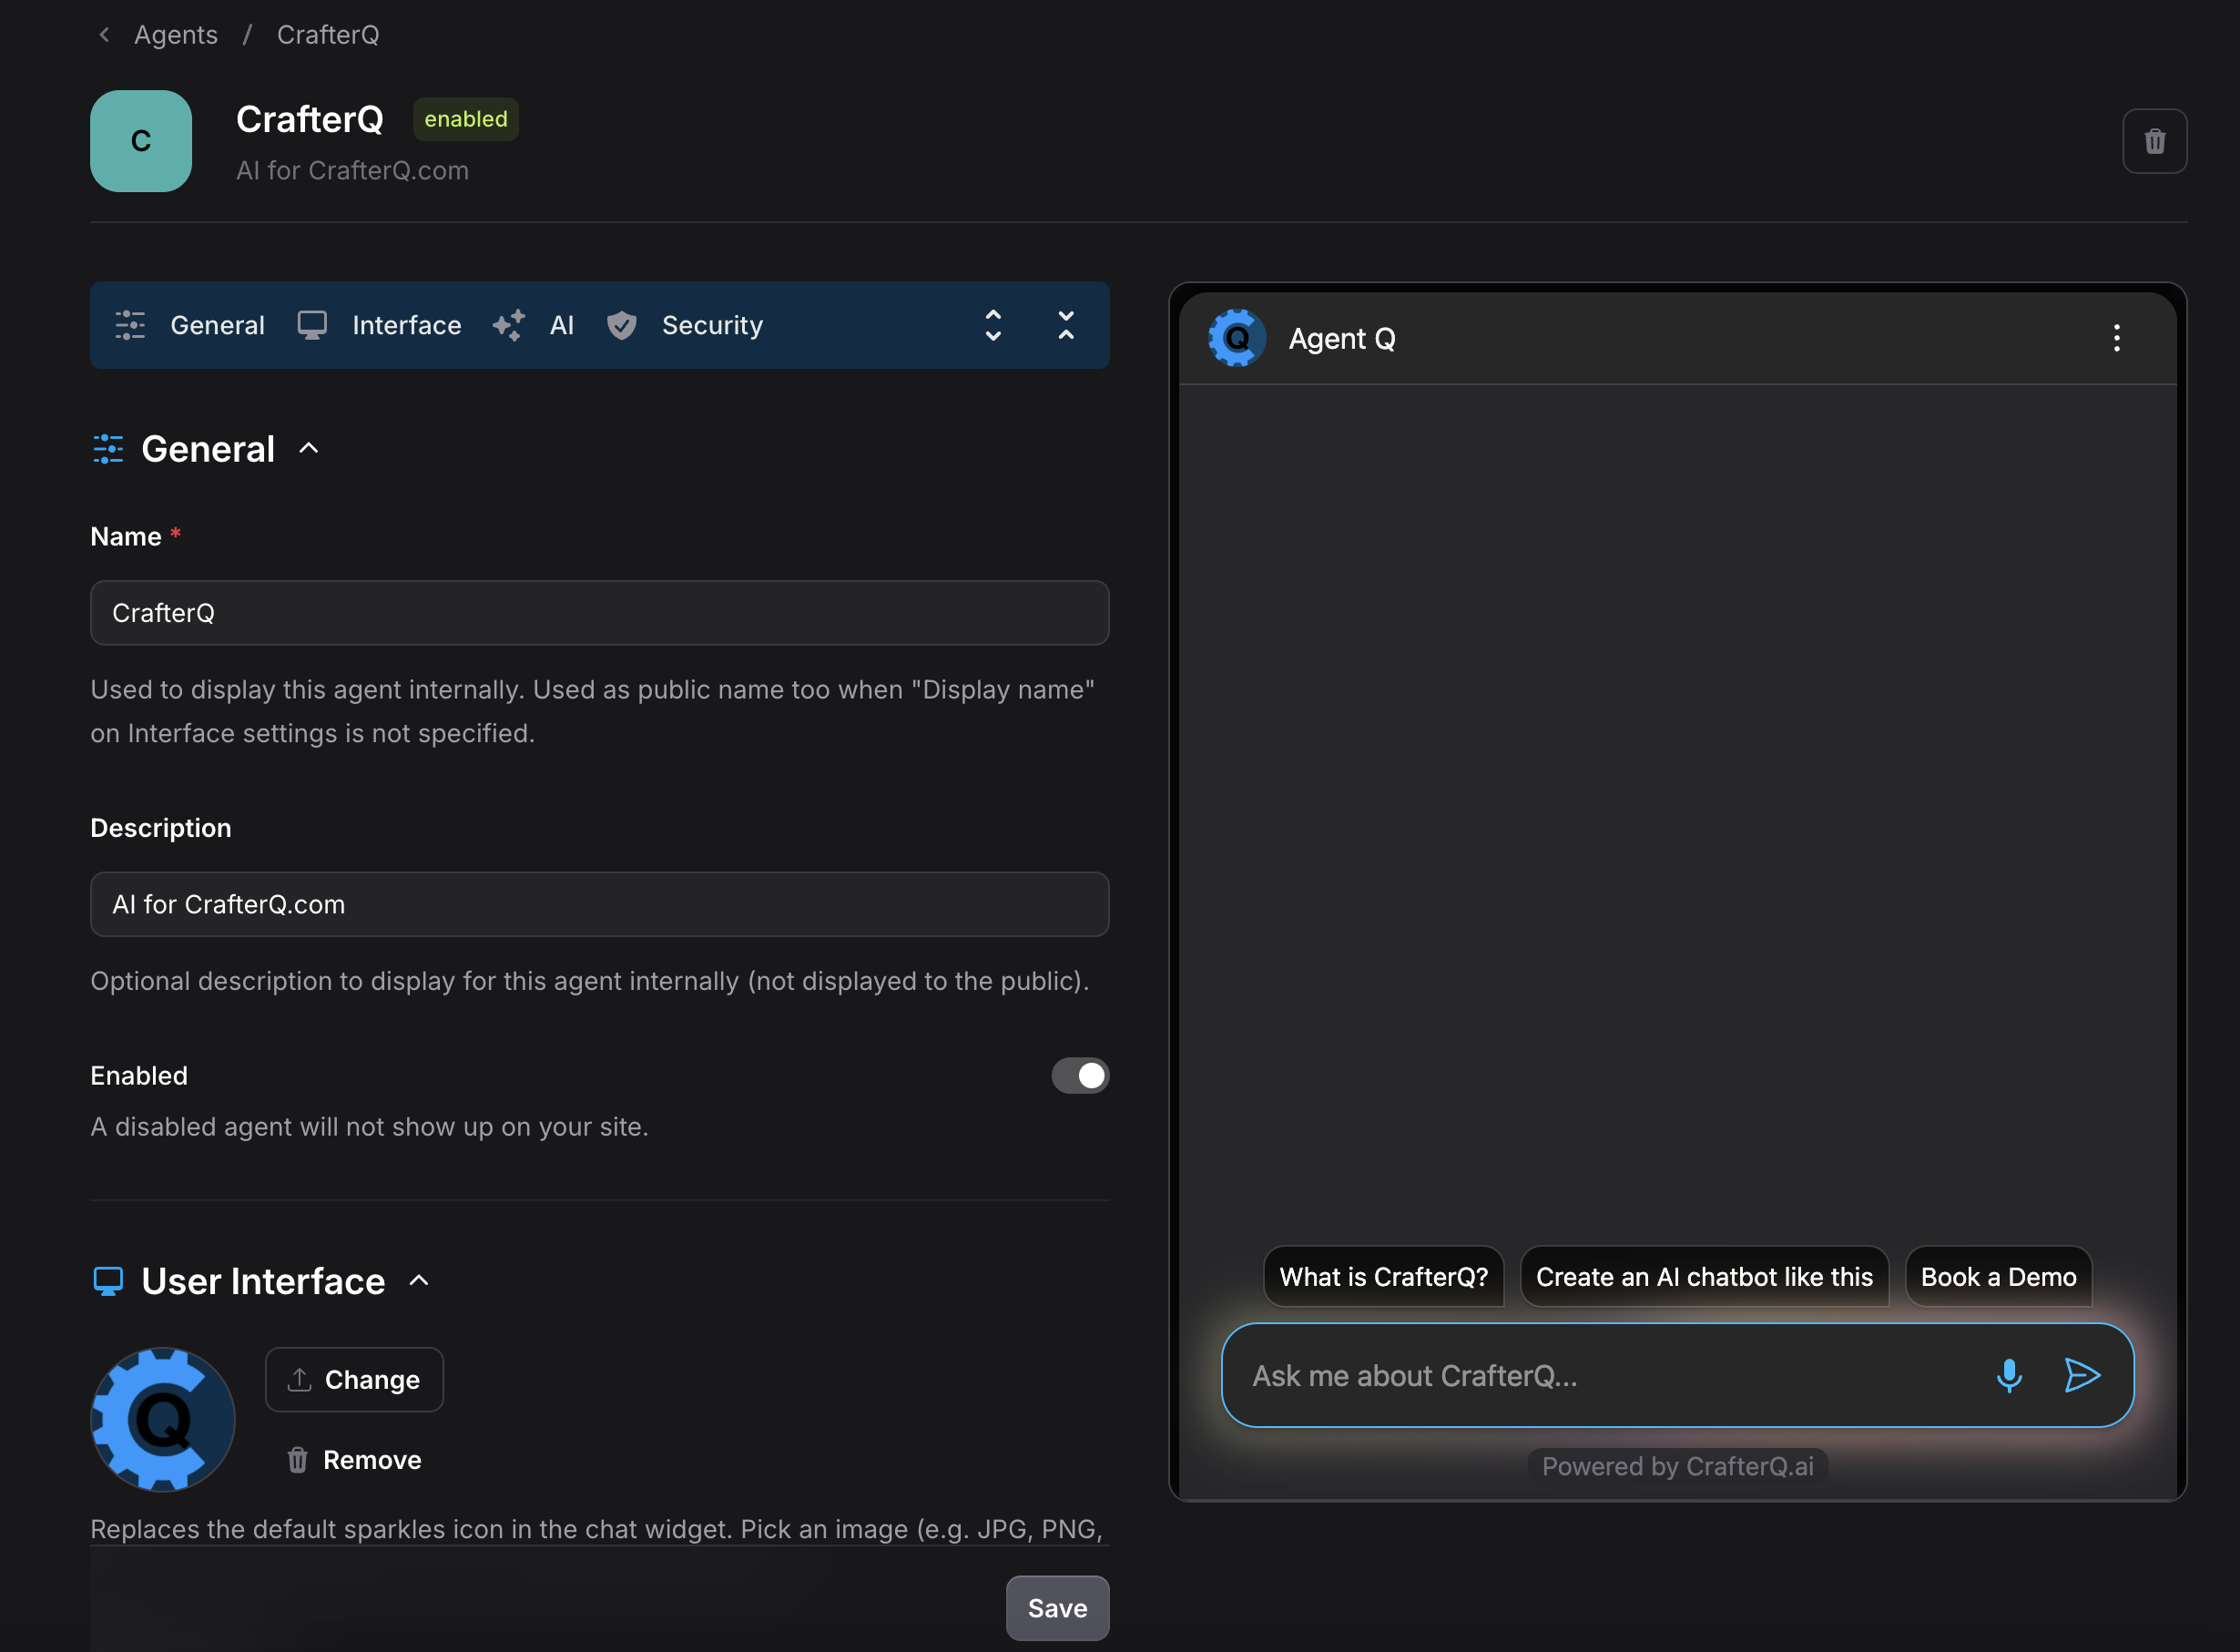Image resolution: width=2240 pixels, height=1652 pixels.
Task: Click the Name field label
Action: pyautogui.click(x=126, y=536)
